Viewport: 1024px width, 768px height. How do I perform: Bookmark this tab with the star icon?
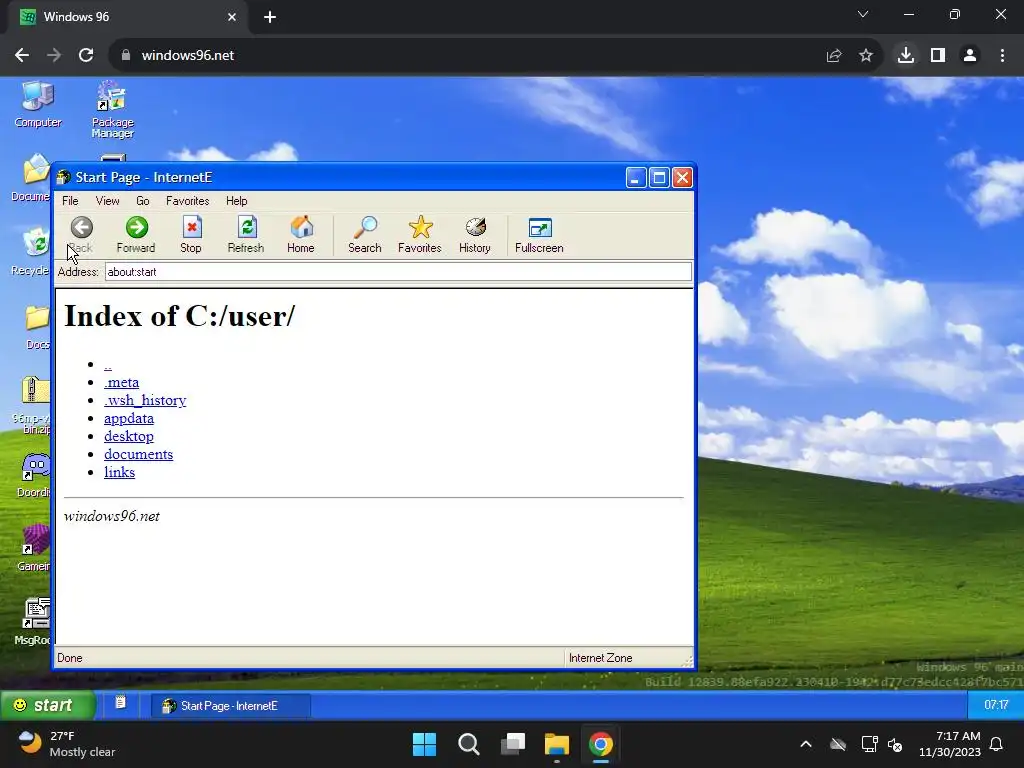[x=866, y=56]
